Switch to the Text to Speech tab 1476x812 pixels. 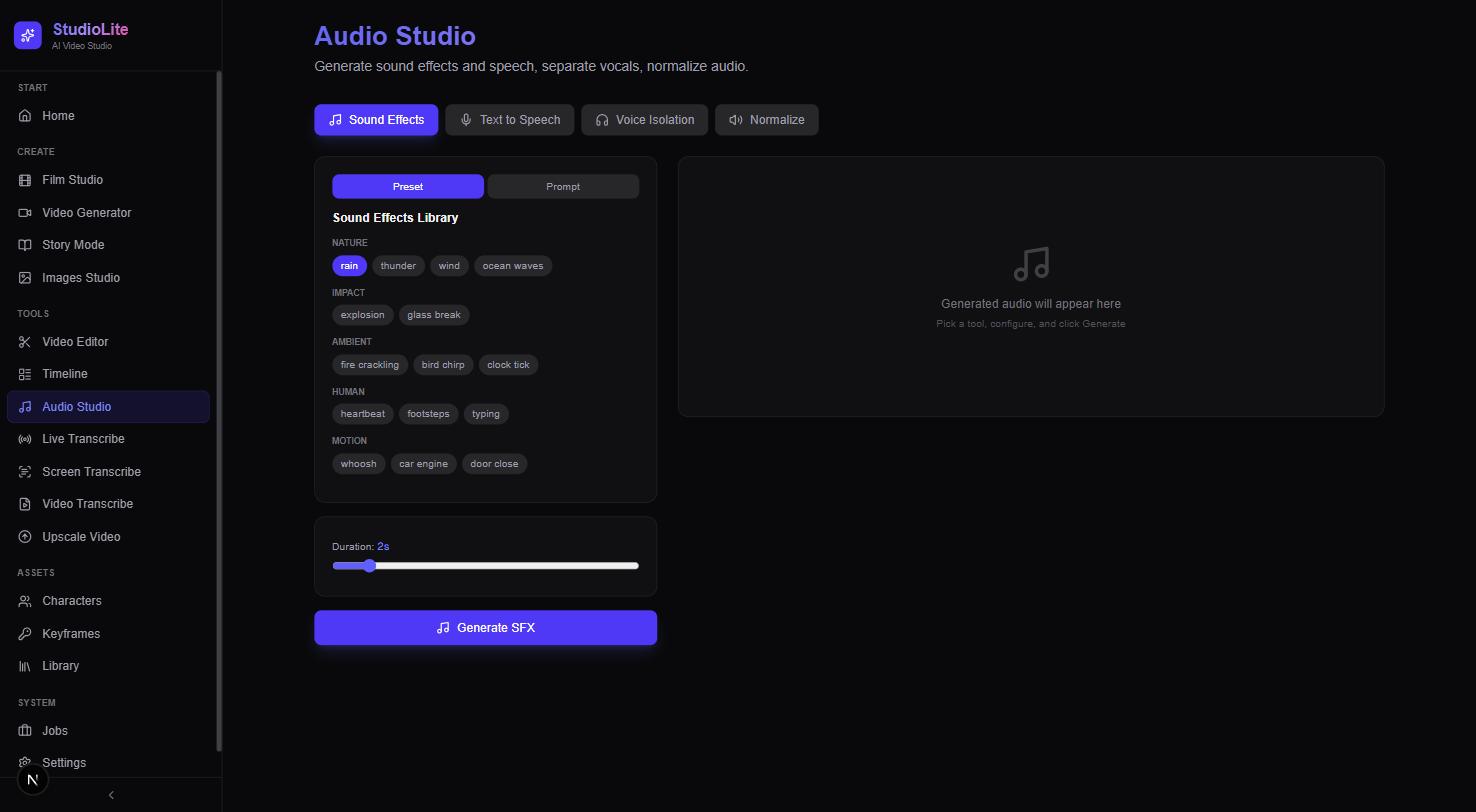tap(510, 120)
